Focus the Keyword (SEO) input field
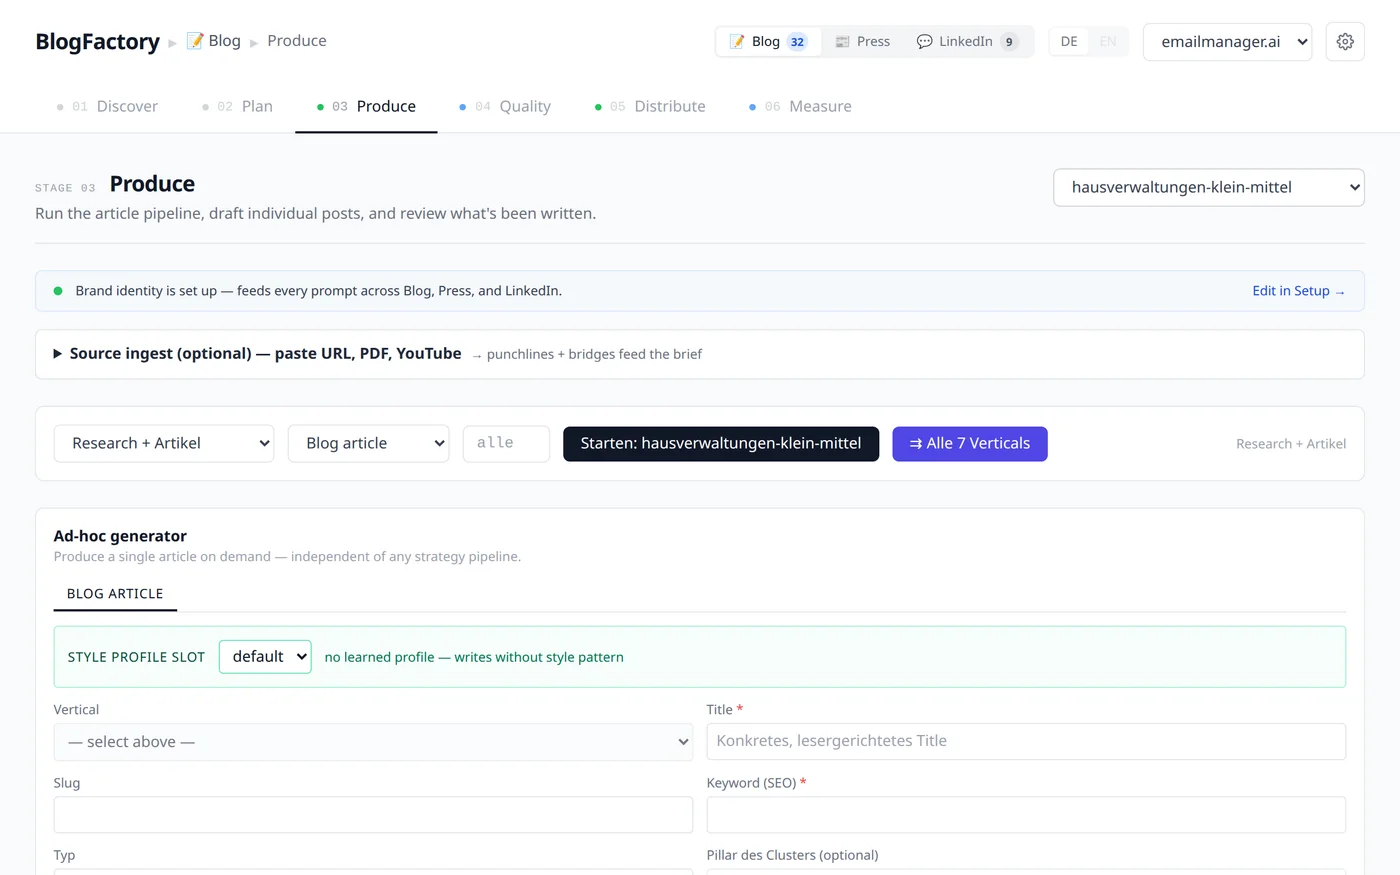Viewport: 1400px width, 875px height. pyautogui.click(x=1026, y=815)
